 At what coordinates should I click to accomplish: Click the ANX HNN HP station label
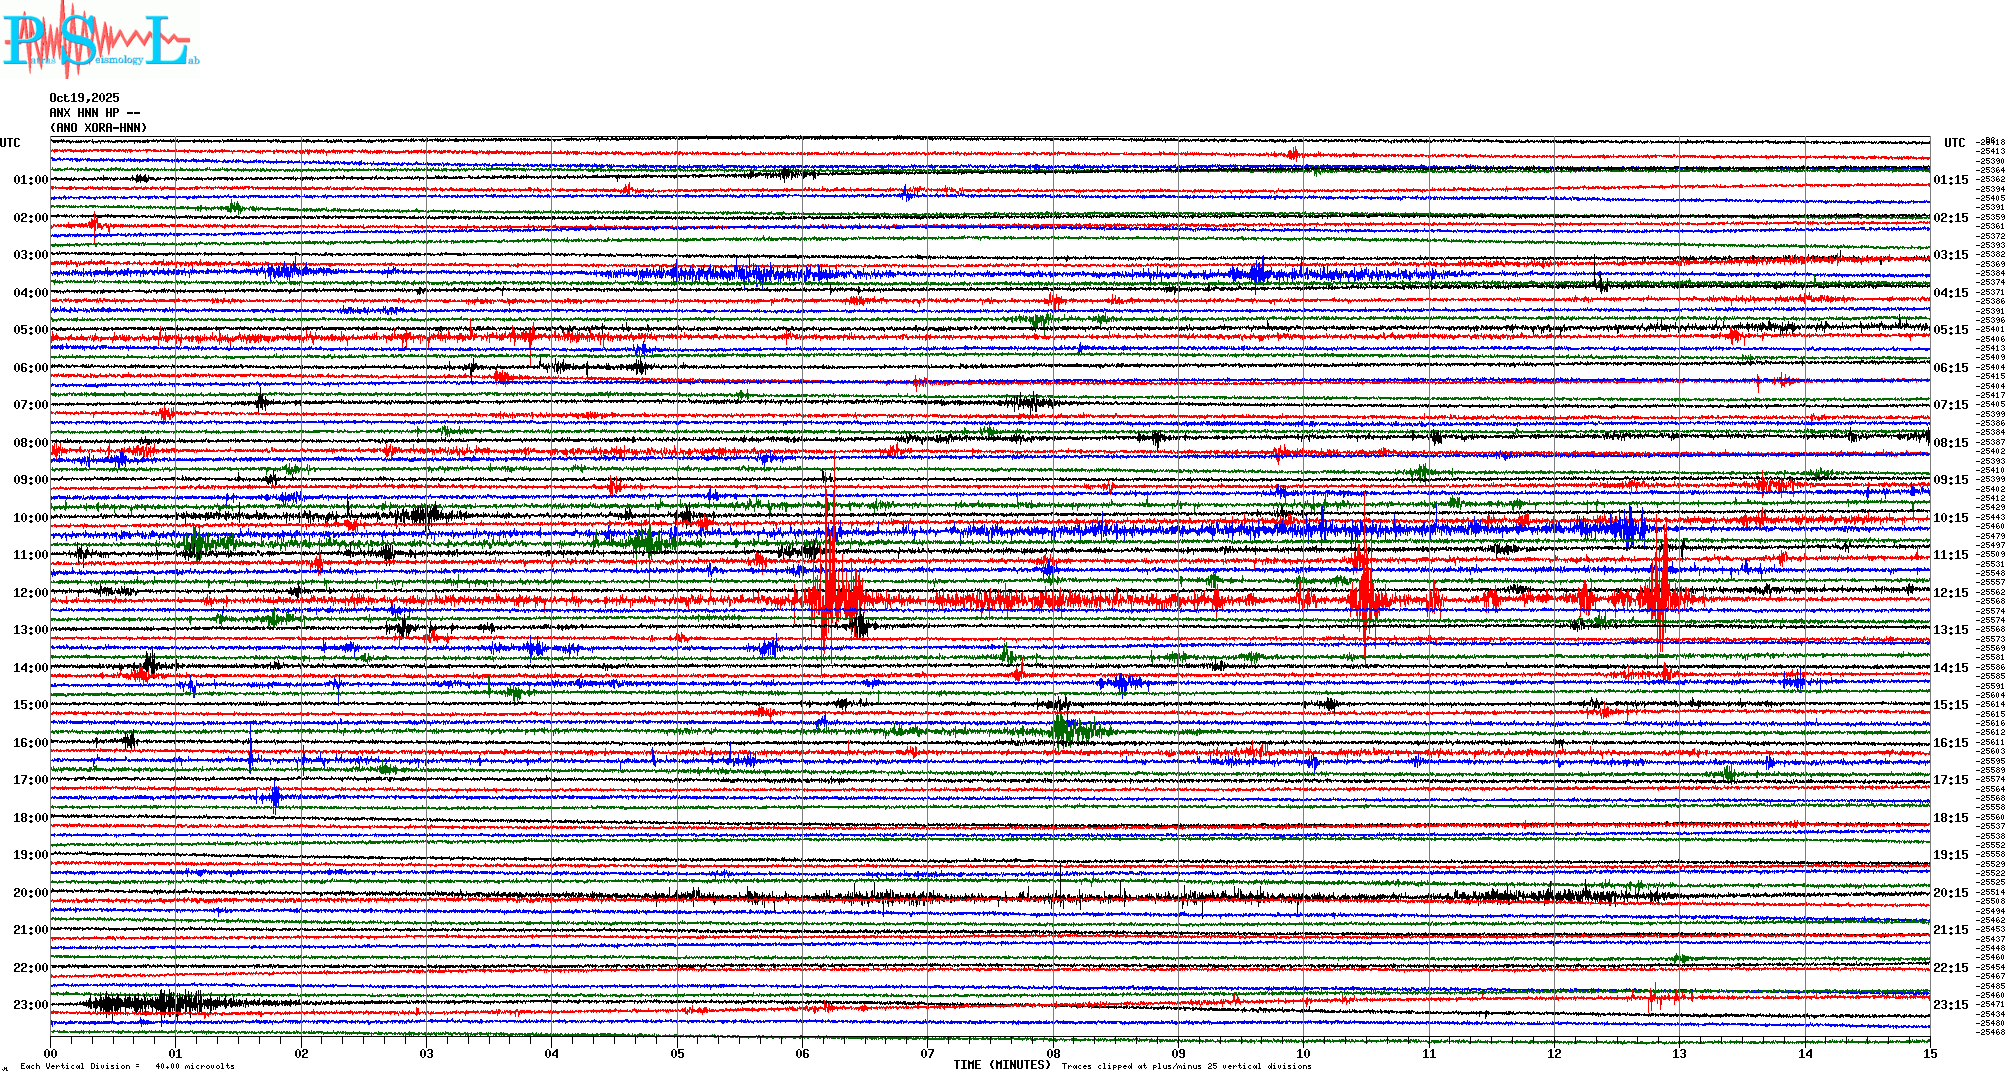94,113
